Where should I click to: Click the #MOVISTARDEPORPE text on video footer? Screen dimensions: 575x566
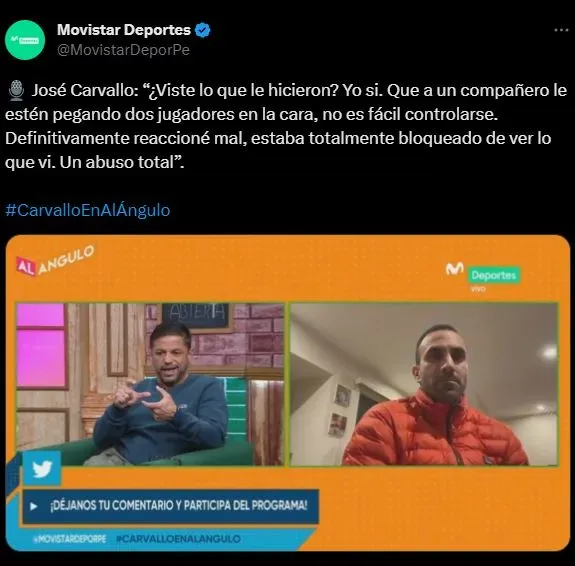point(70,539)
